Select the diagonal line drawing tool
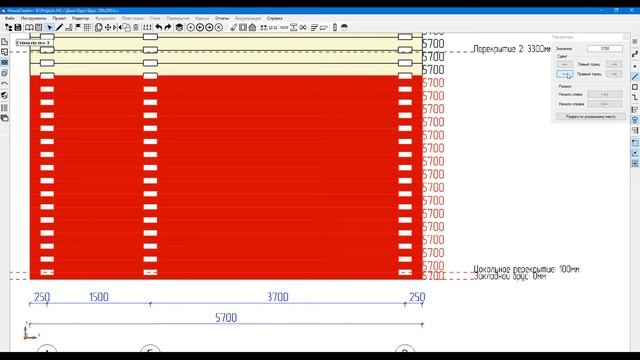Viewport: 640px width, 360px height. tap(59, 27)
